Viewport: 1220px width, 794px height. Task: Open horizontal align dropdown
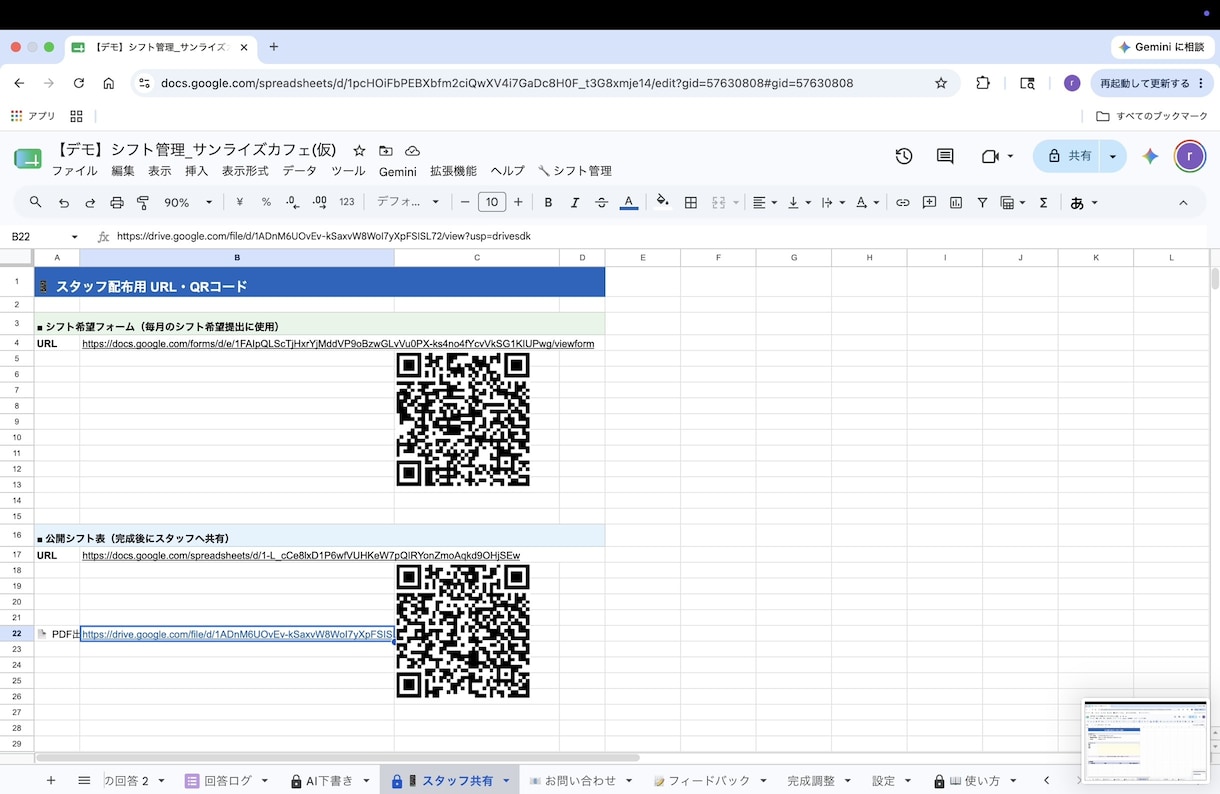pyautogui.click(x=765, y=202)
